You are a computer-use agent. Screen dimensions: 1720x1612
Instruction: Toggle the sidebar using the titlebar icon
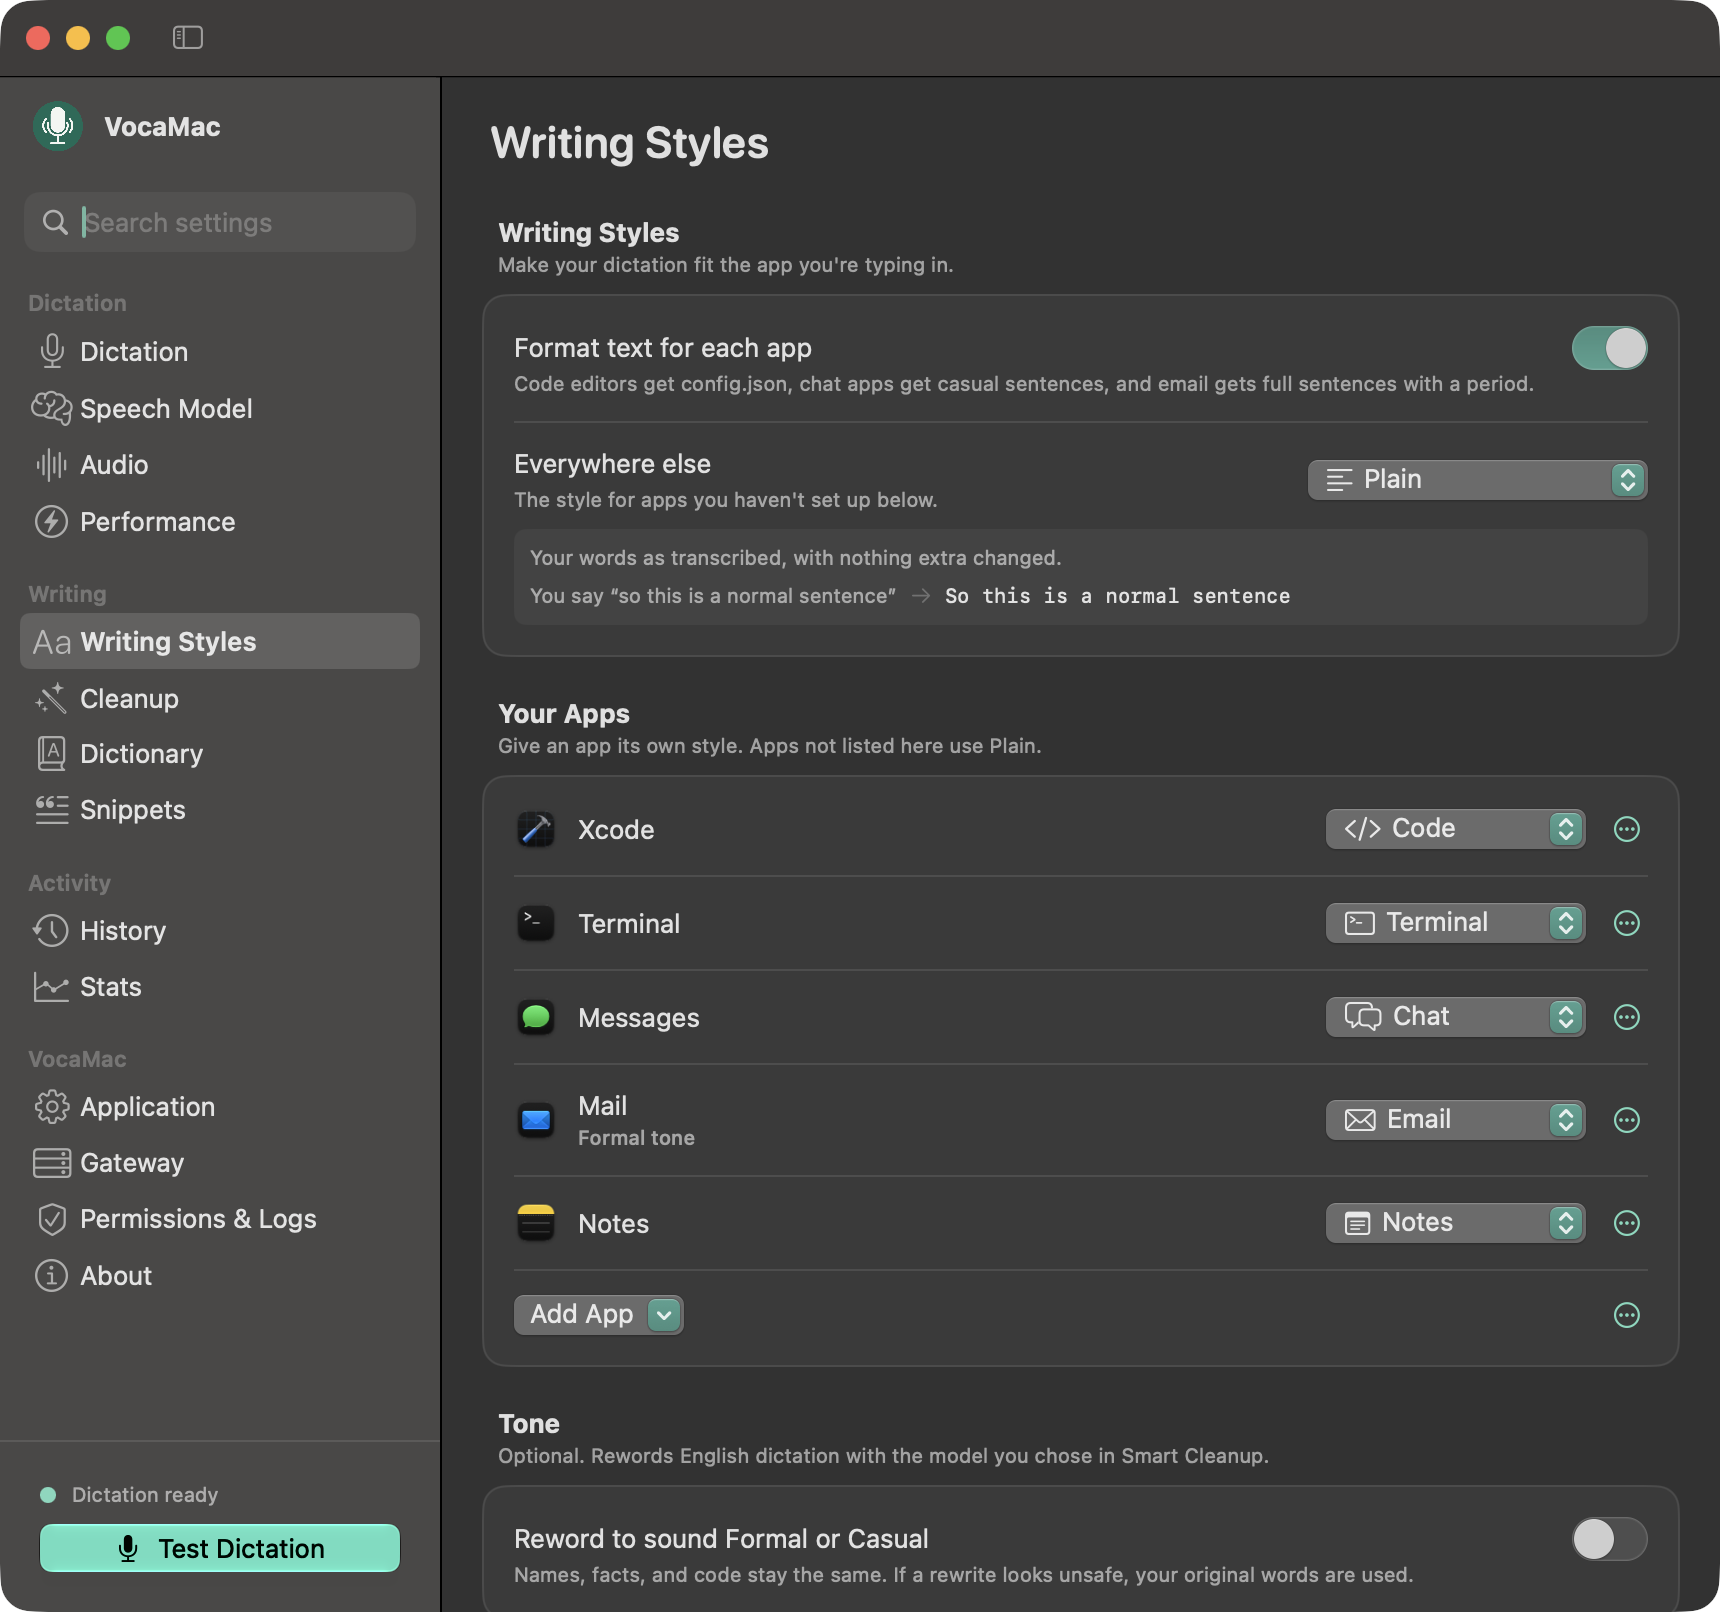click(188, 38)
